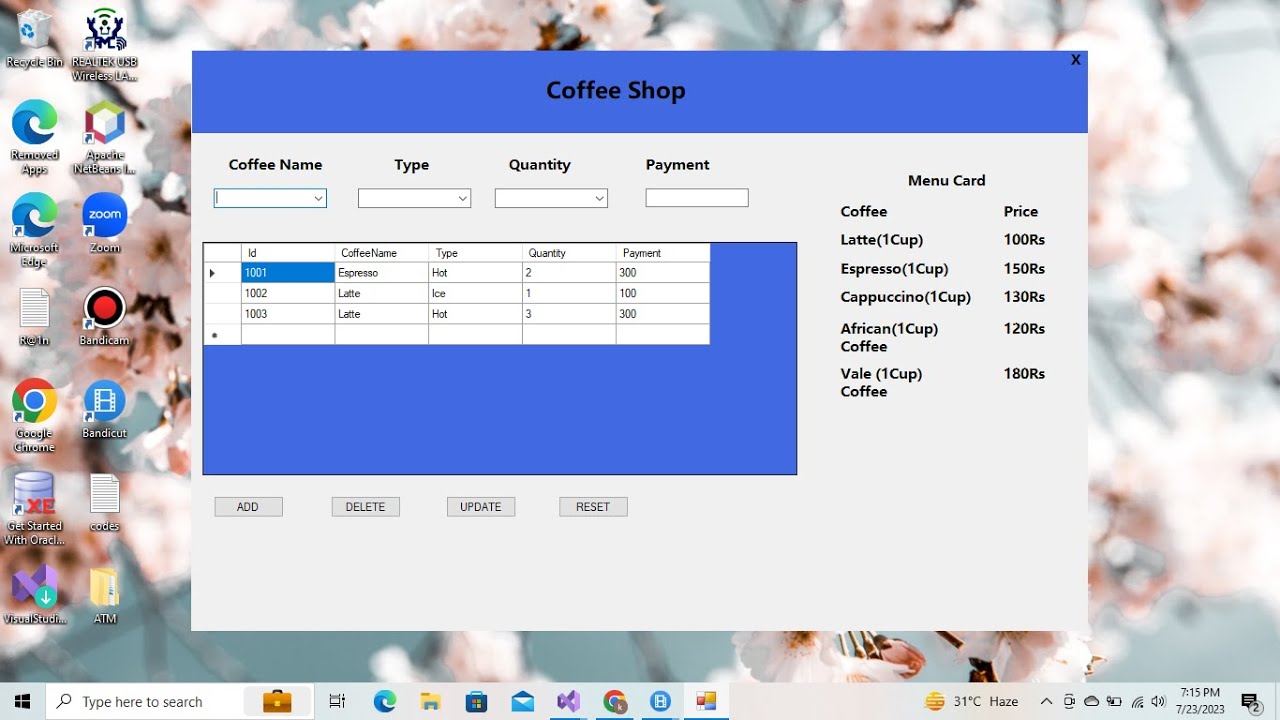Click the UPDATE button
Image resolution: width=1280 pixels, height=720 pixels.
pos(481,507)
